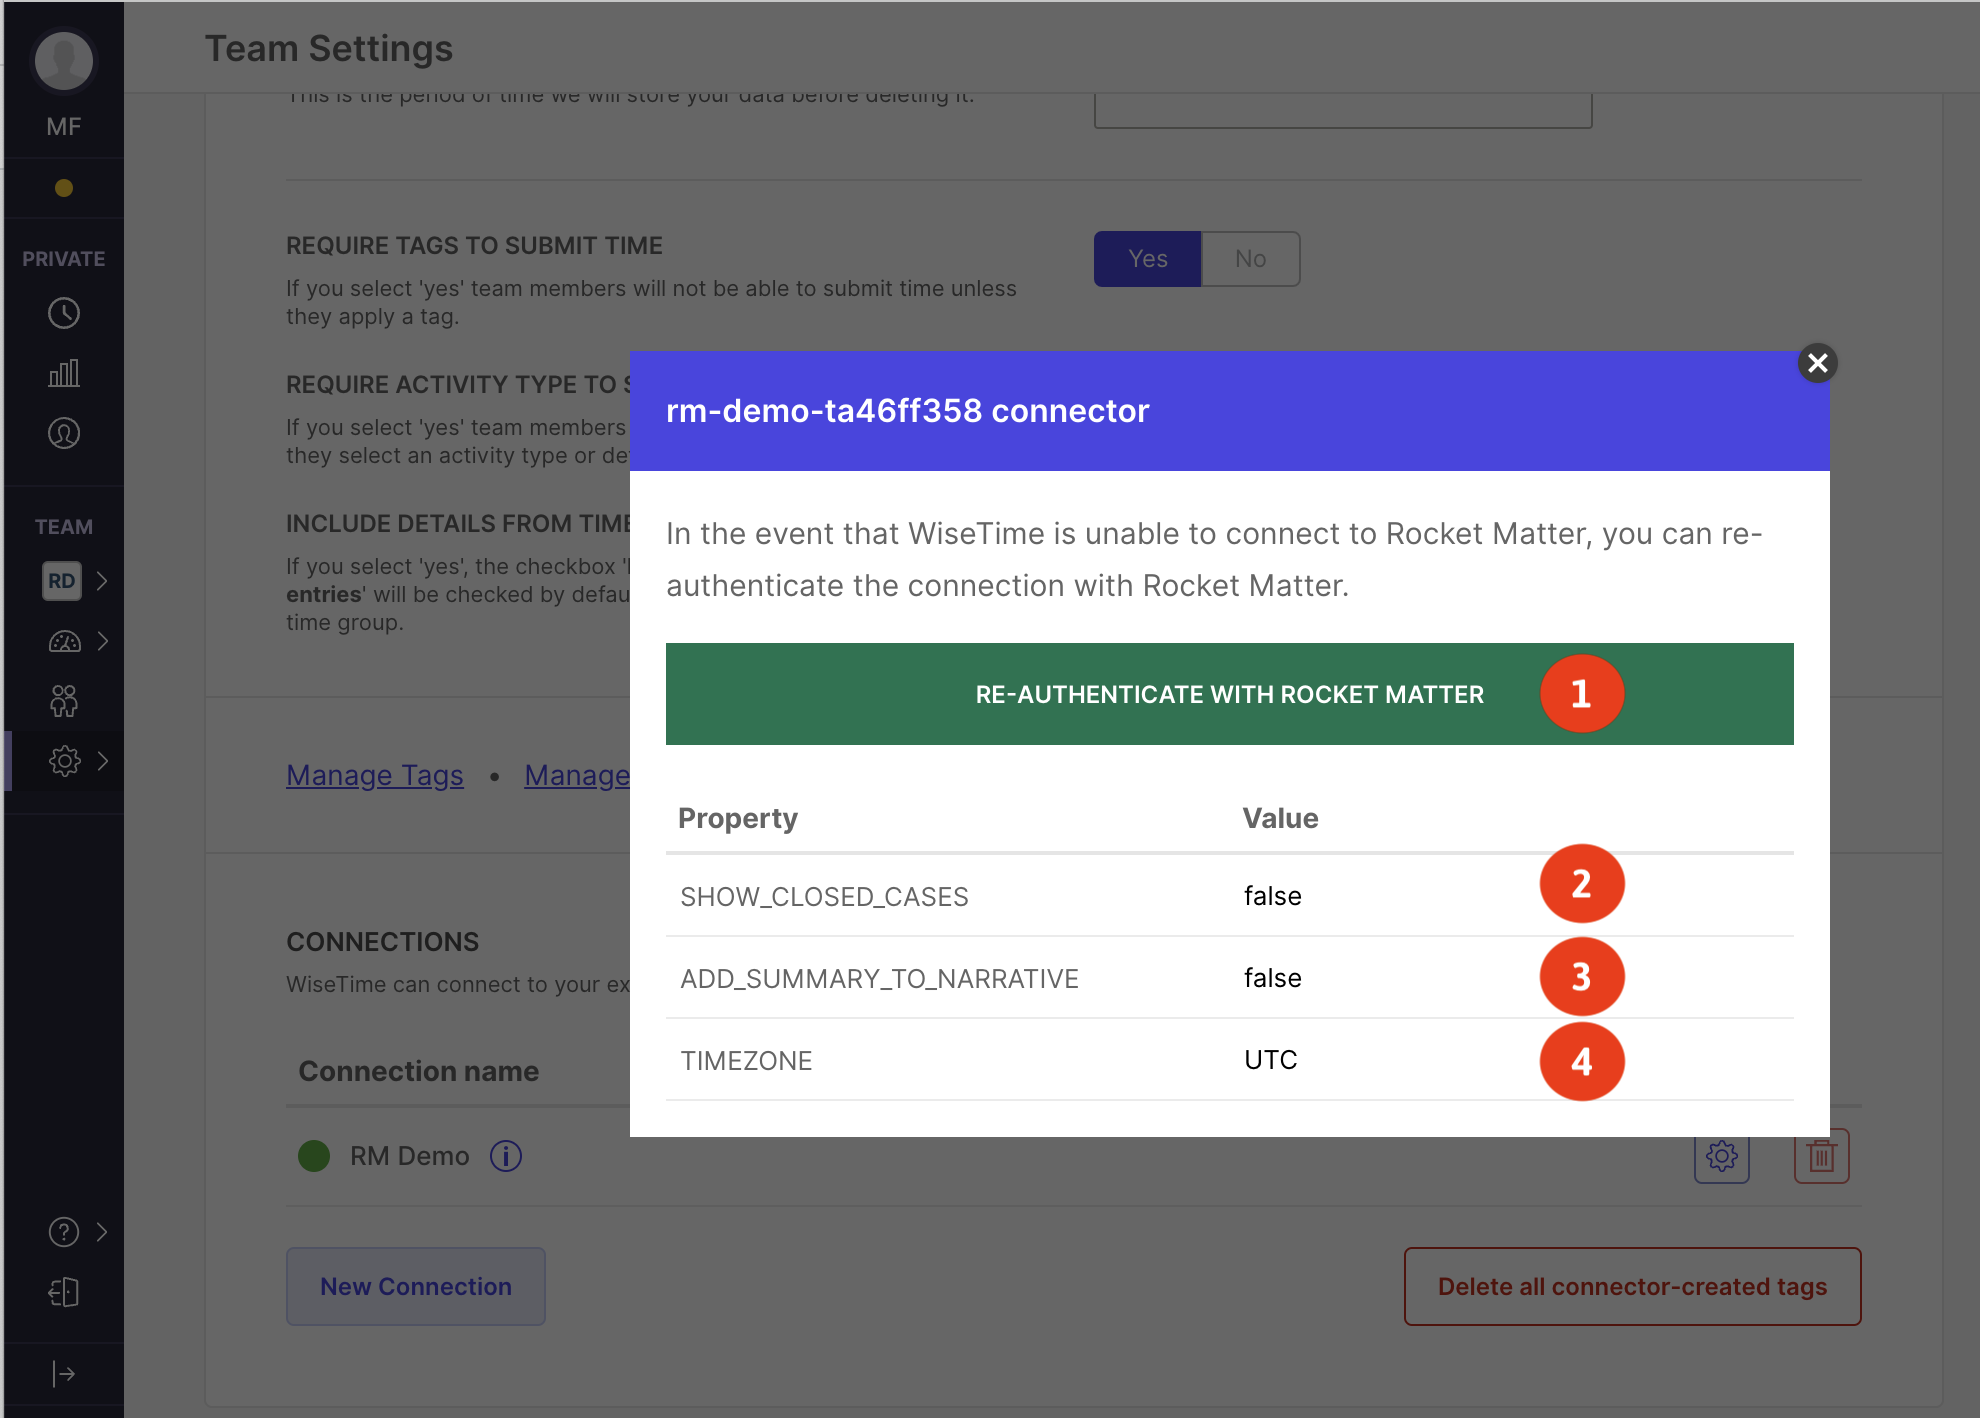Select the RD team badge
This screenshot has width=1980, height=1418.
point(62,581)
